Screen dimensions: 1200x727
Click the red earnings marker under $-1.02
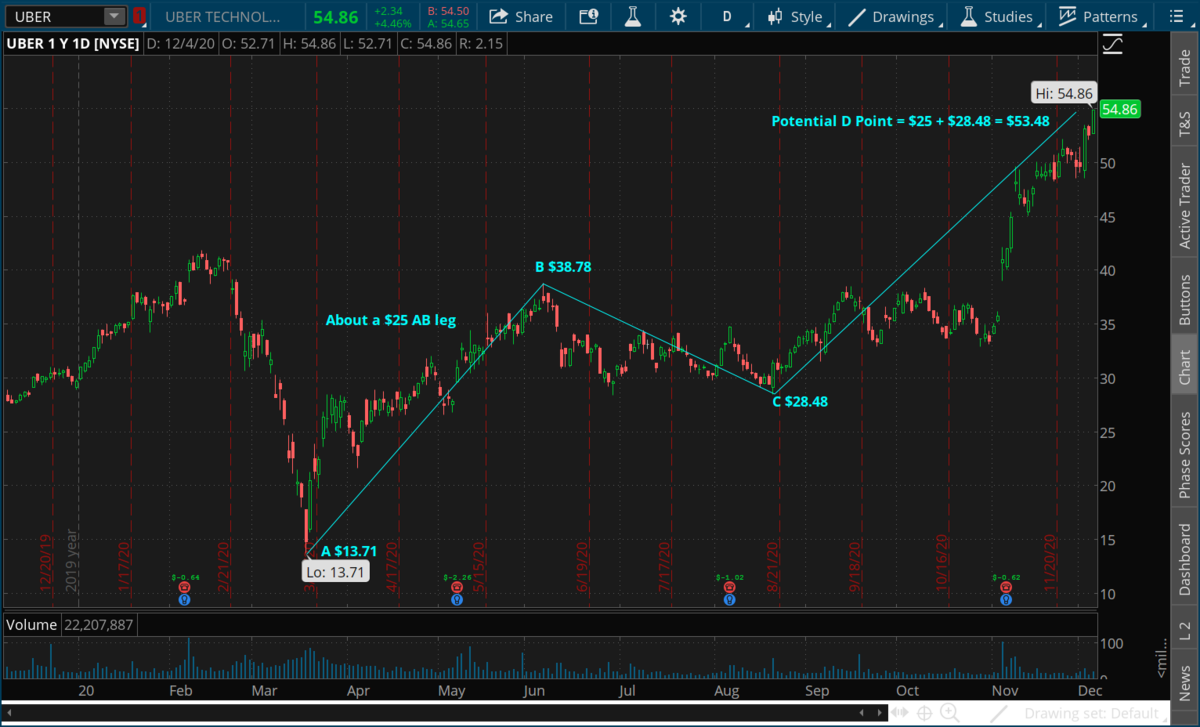coord(728,588)
